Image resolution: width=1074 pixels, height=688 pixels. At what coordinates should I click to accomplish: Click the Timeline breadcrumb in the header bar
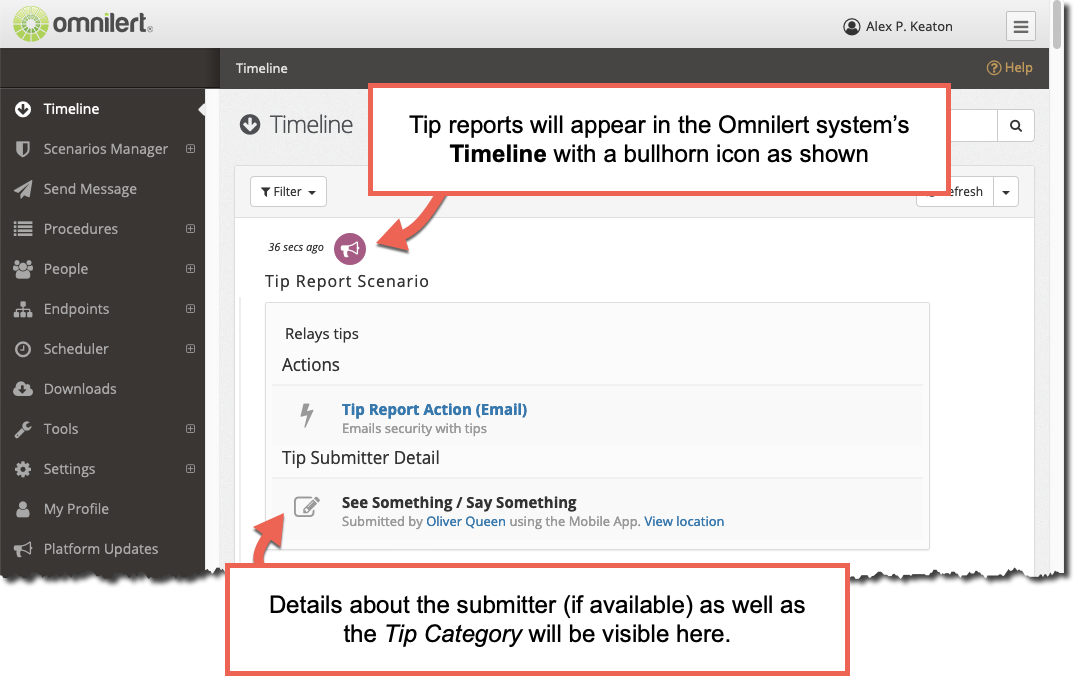pos(262,68)
